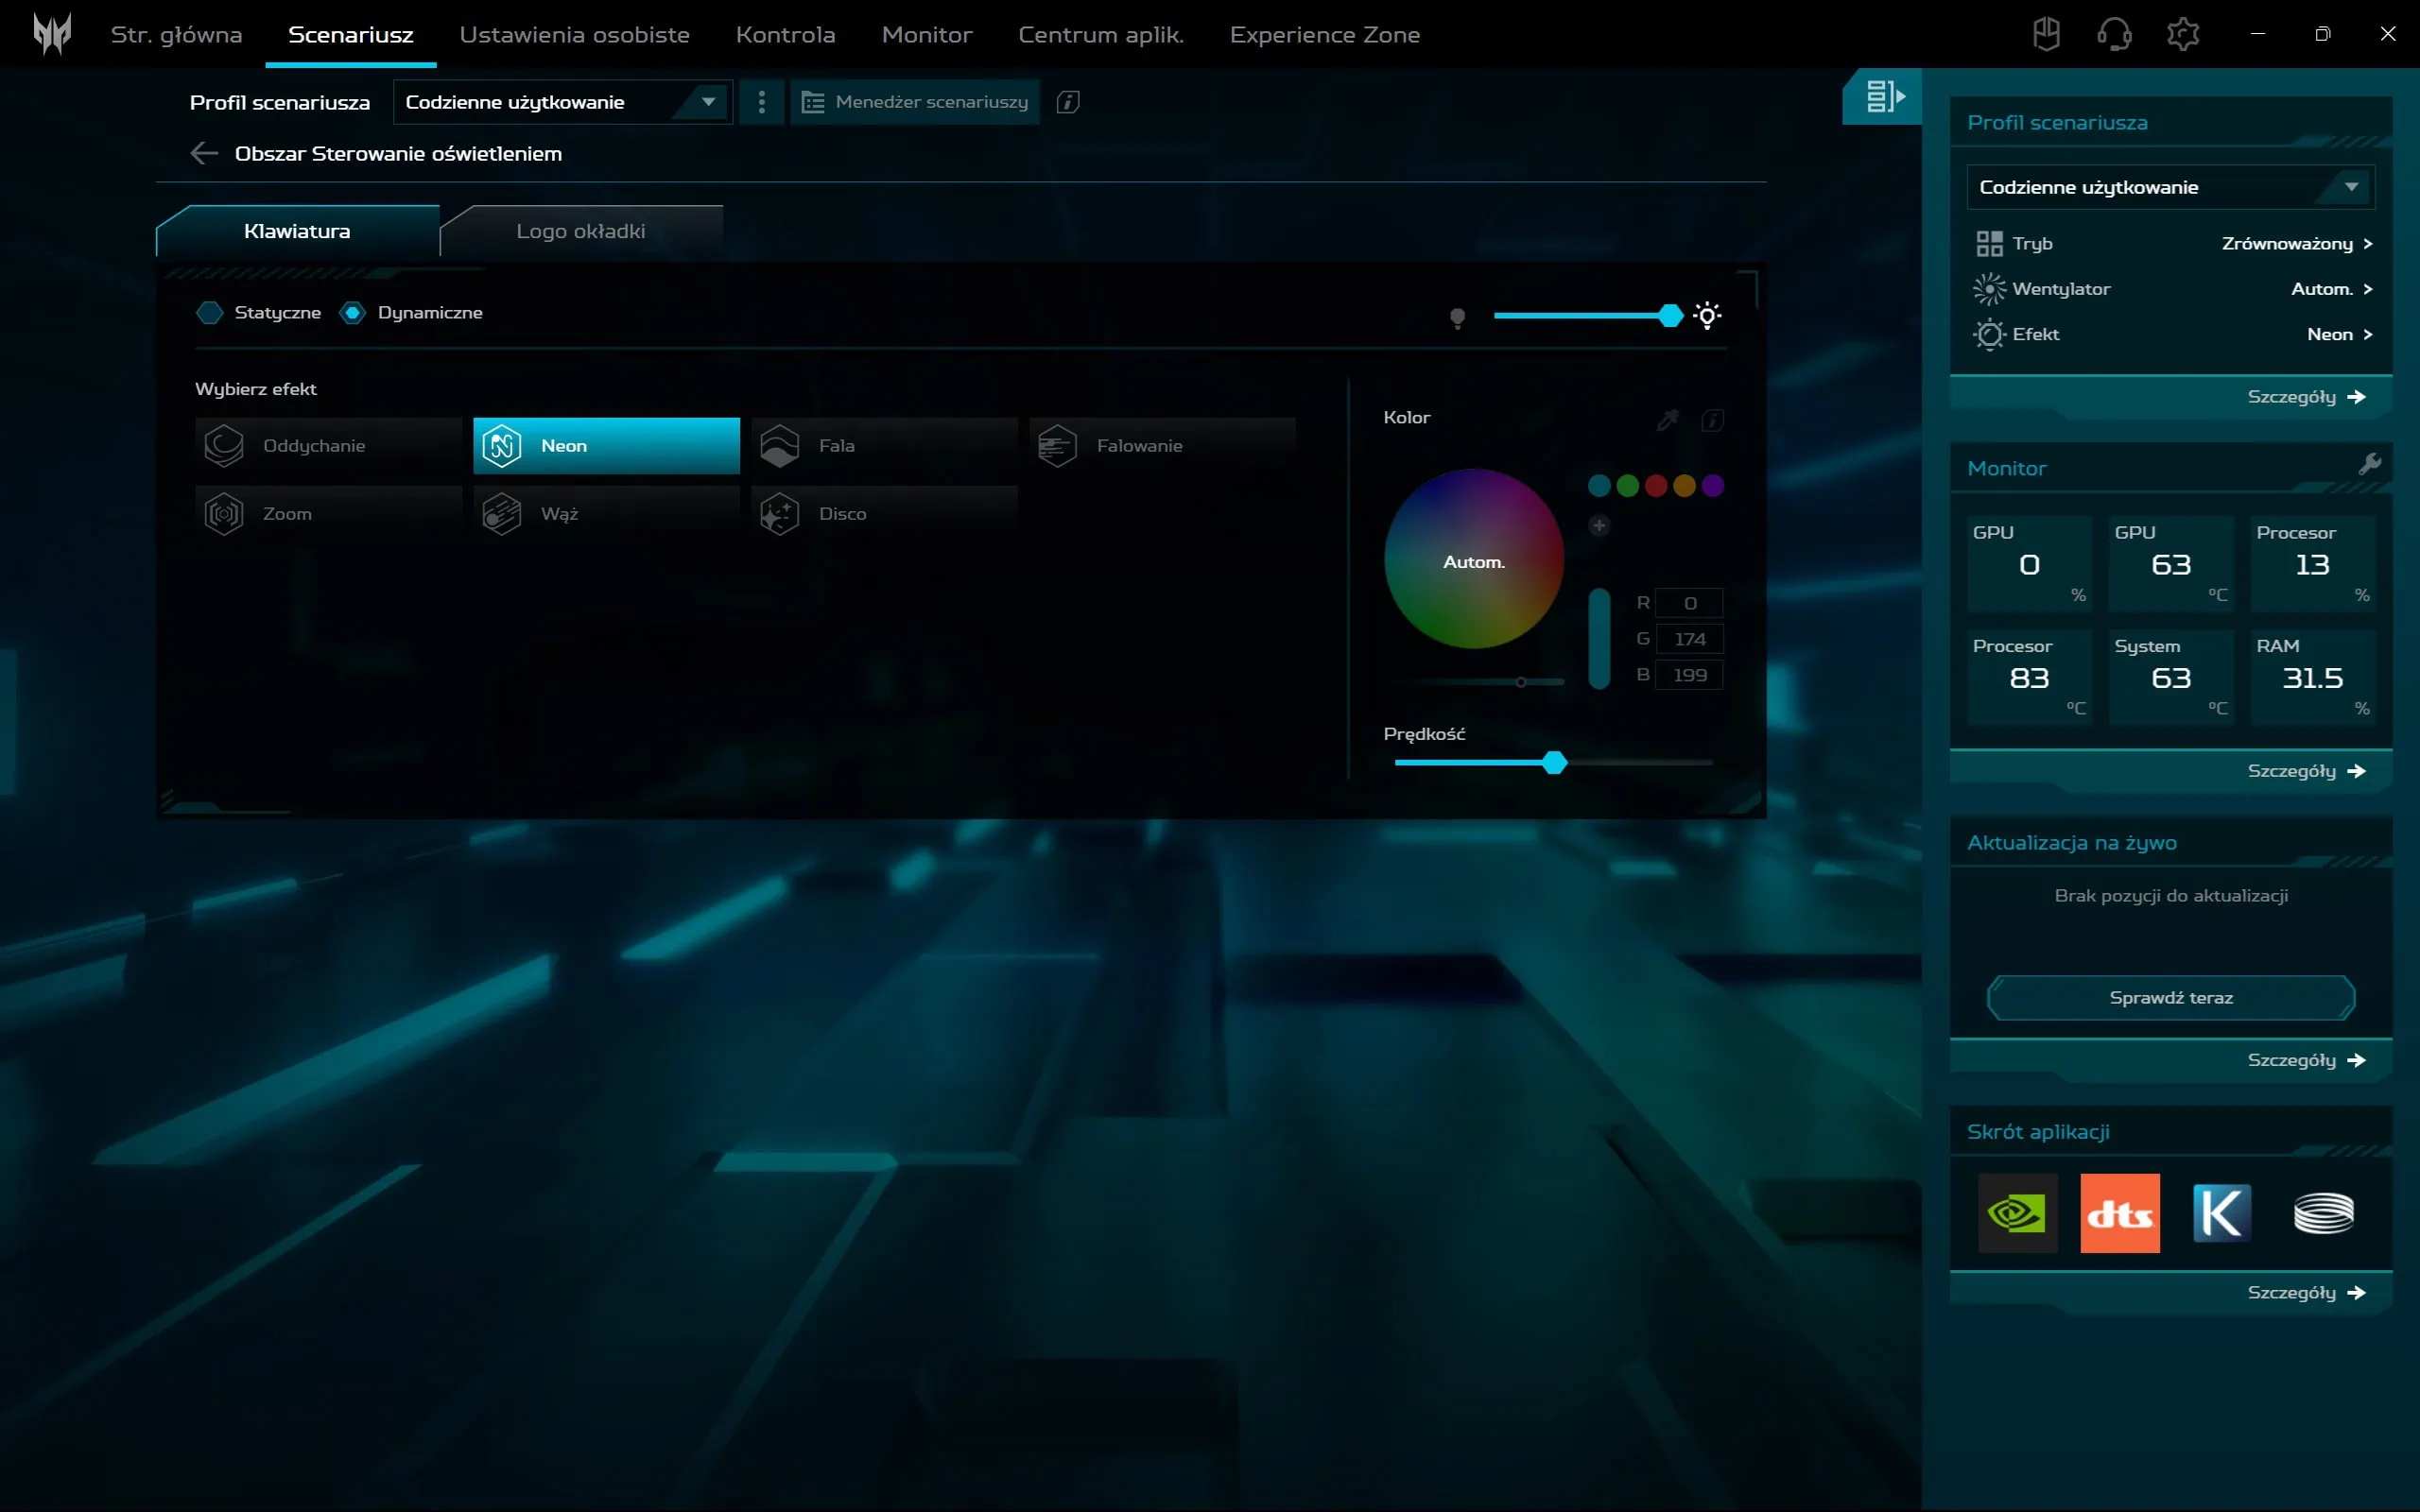Click the Sprawdź teraz button
Viewport: 2420px width, 1512px height.
coord(2170,997)
